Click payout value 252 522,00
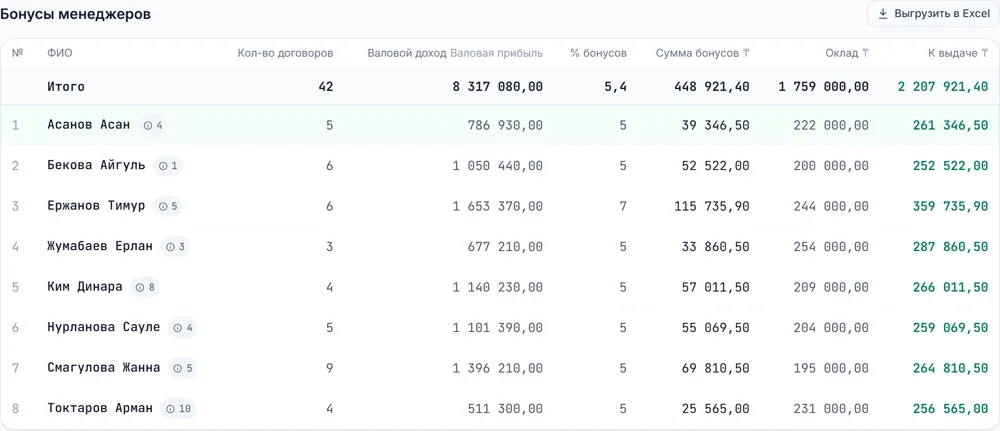Screen dimensions: 1000x431 point(951,166)
